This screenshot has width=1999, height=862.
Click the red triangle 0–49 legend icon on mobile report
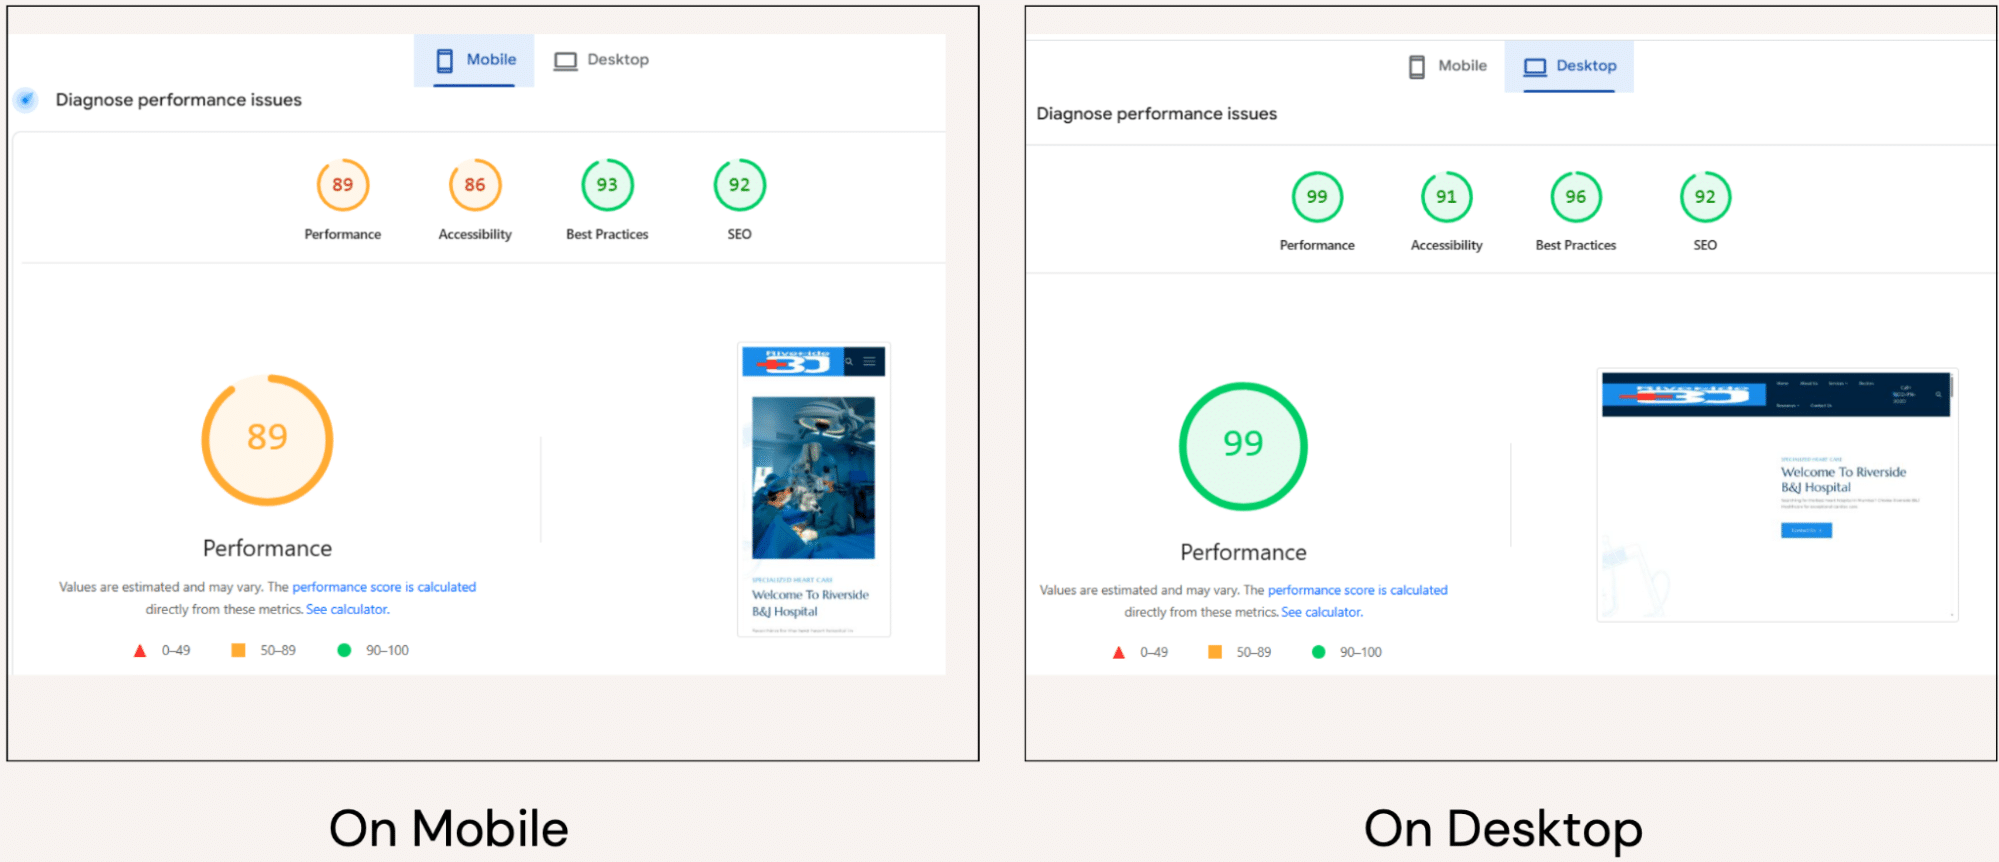140,651
